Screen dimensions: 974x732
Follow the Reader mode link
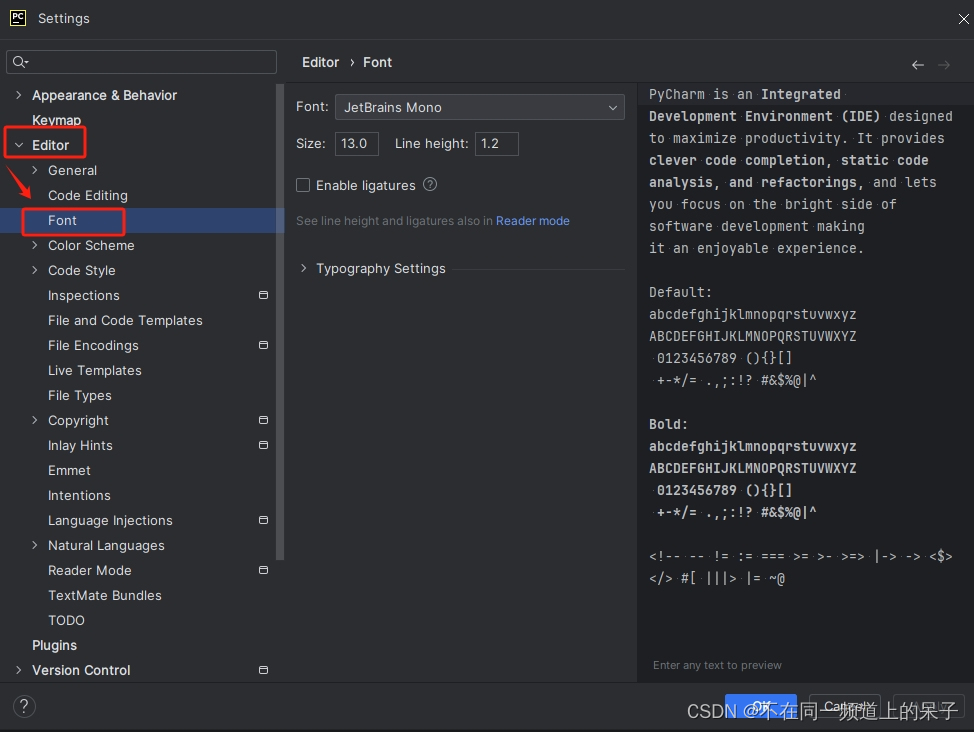tap(532, 221)
